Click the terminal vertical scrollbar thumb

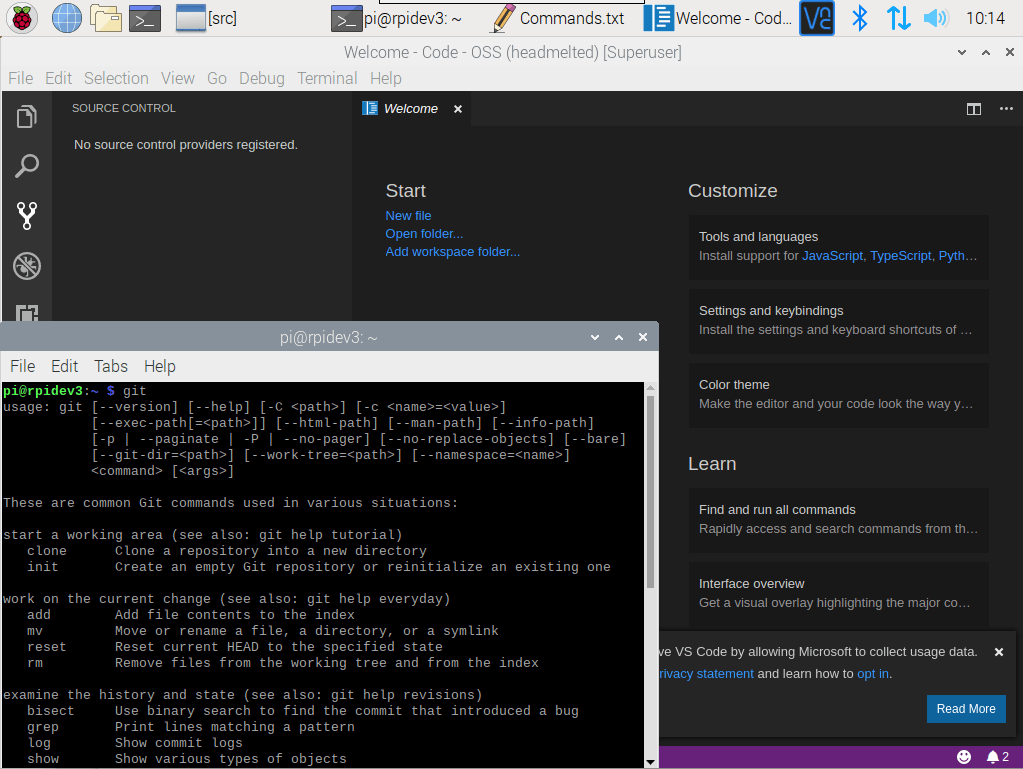(x=650, y=491)
